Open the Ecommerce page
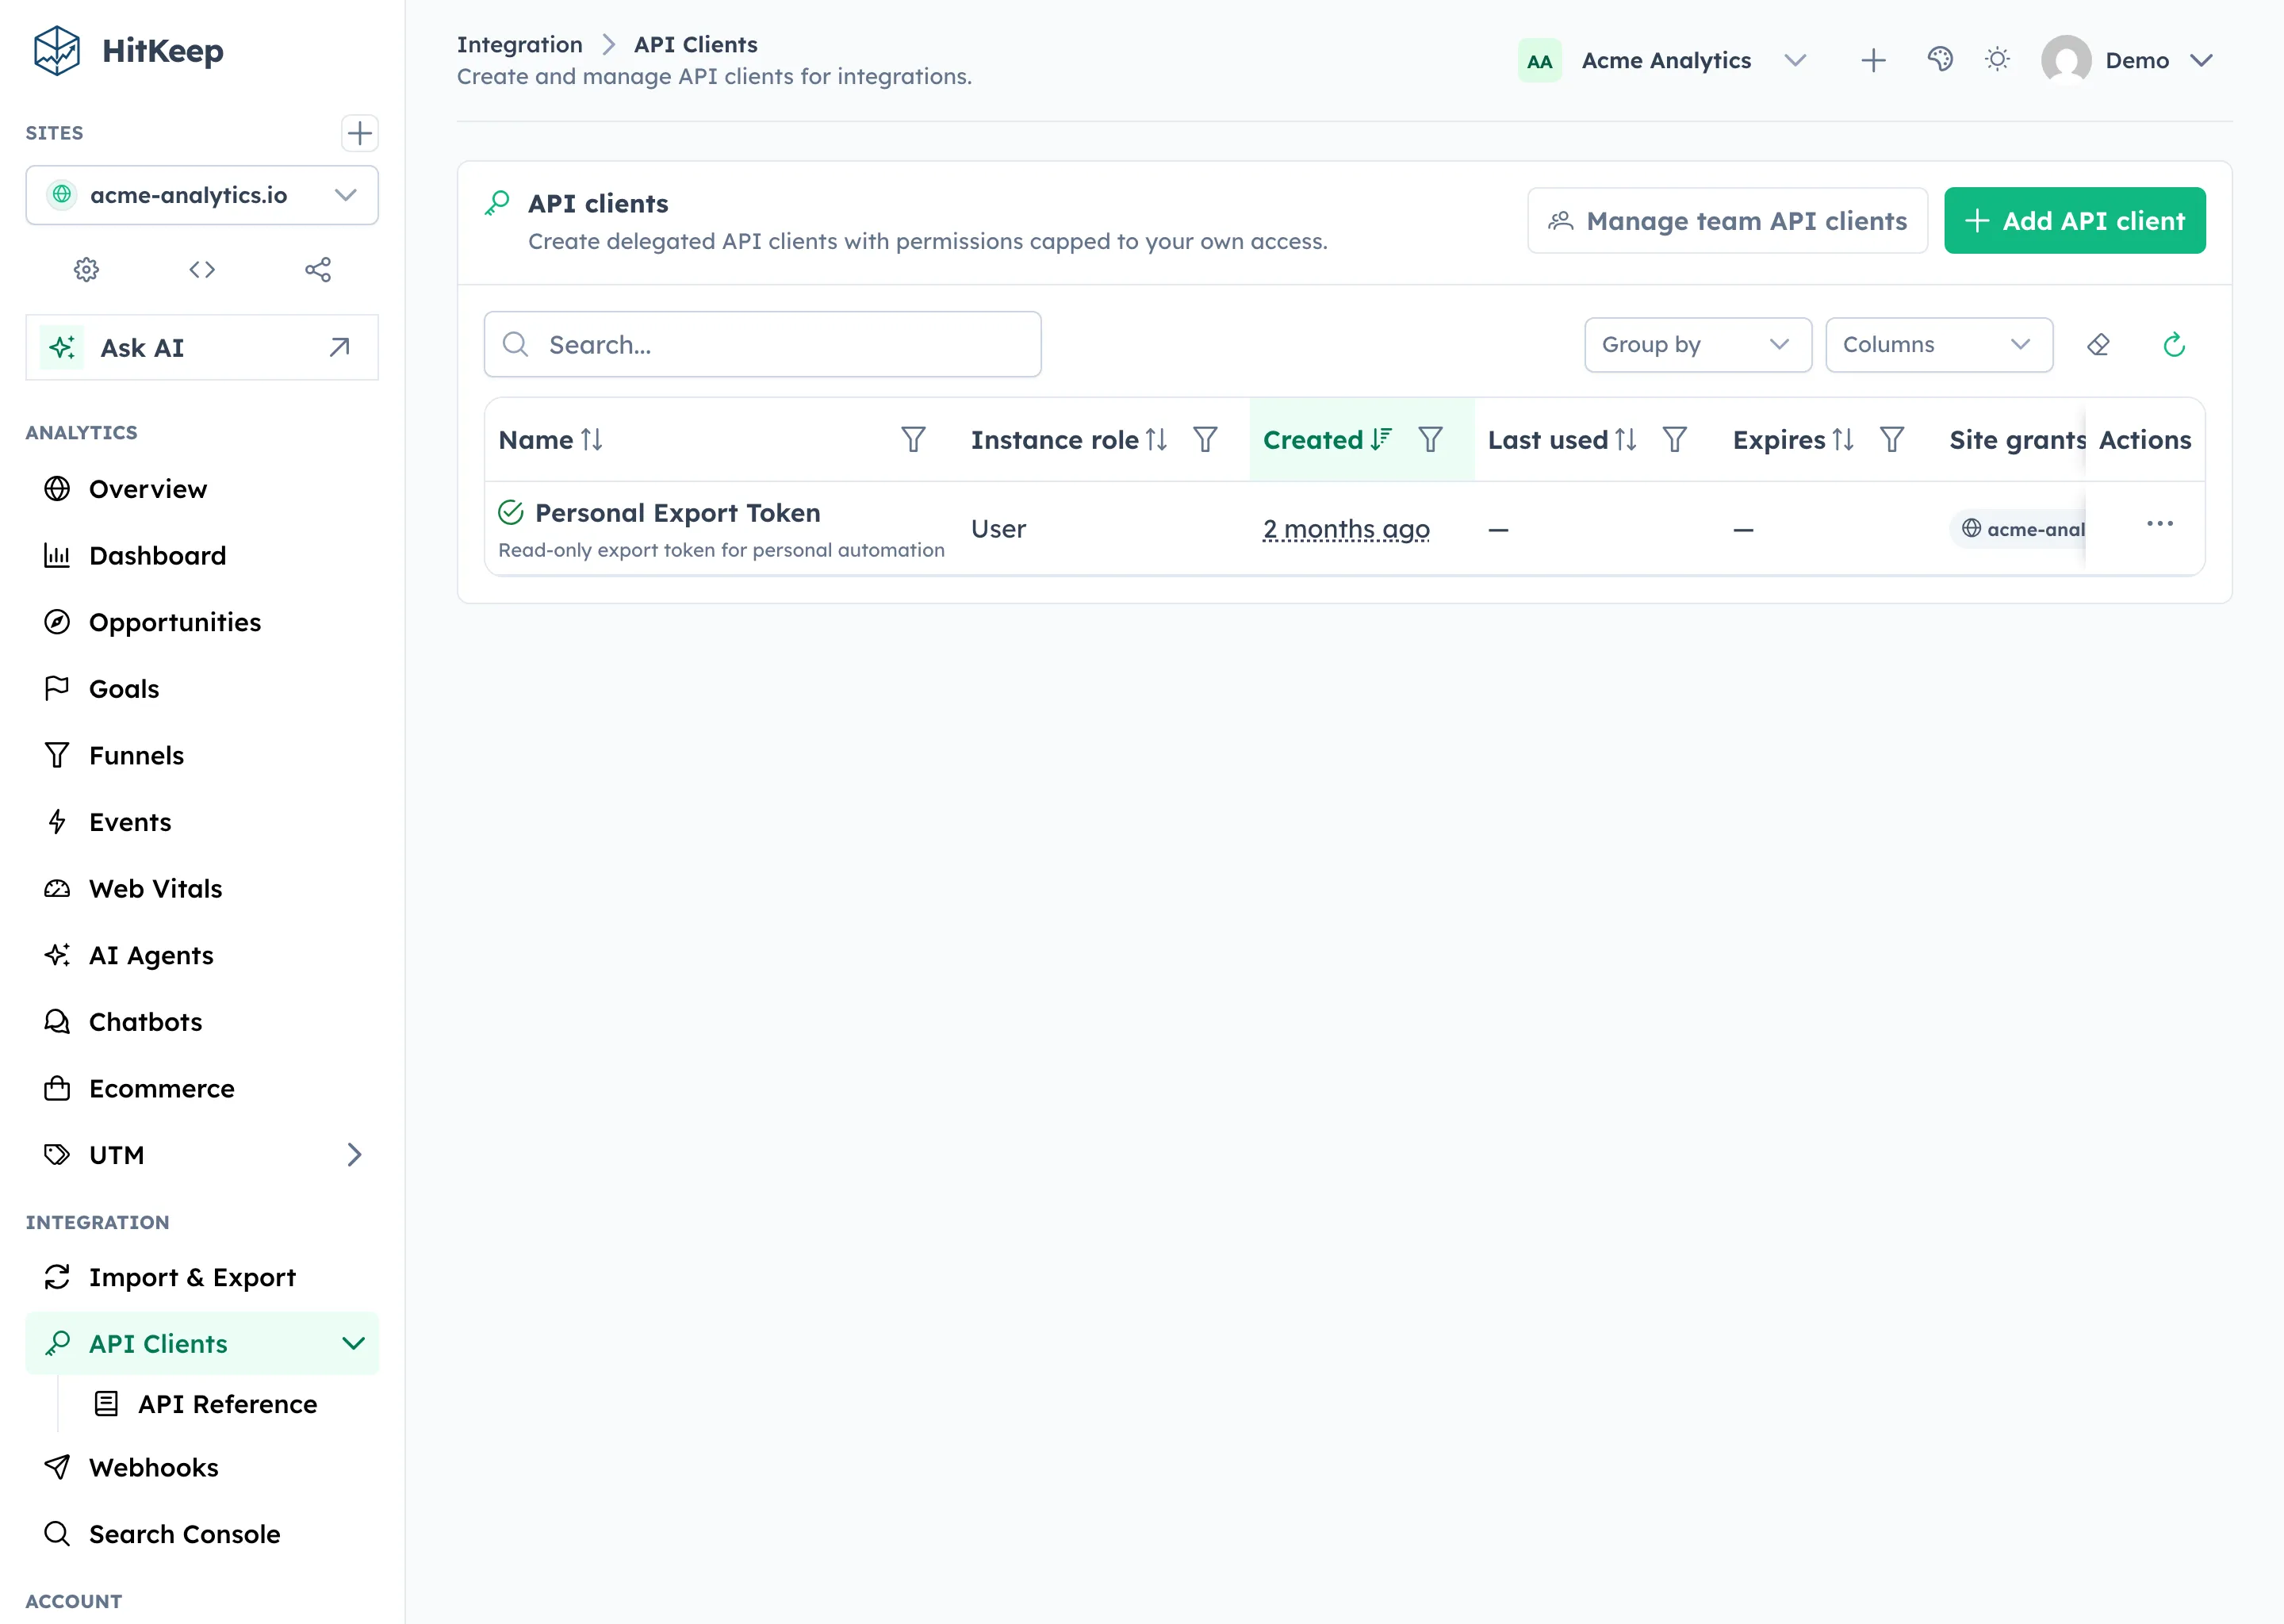The width and height of the screenshot is (2284, 1624). click(202, 1088)
